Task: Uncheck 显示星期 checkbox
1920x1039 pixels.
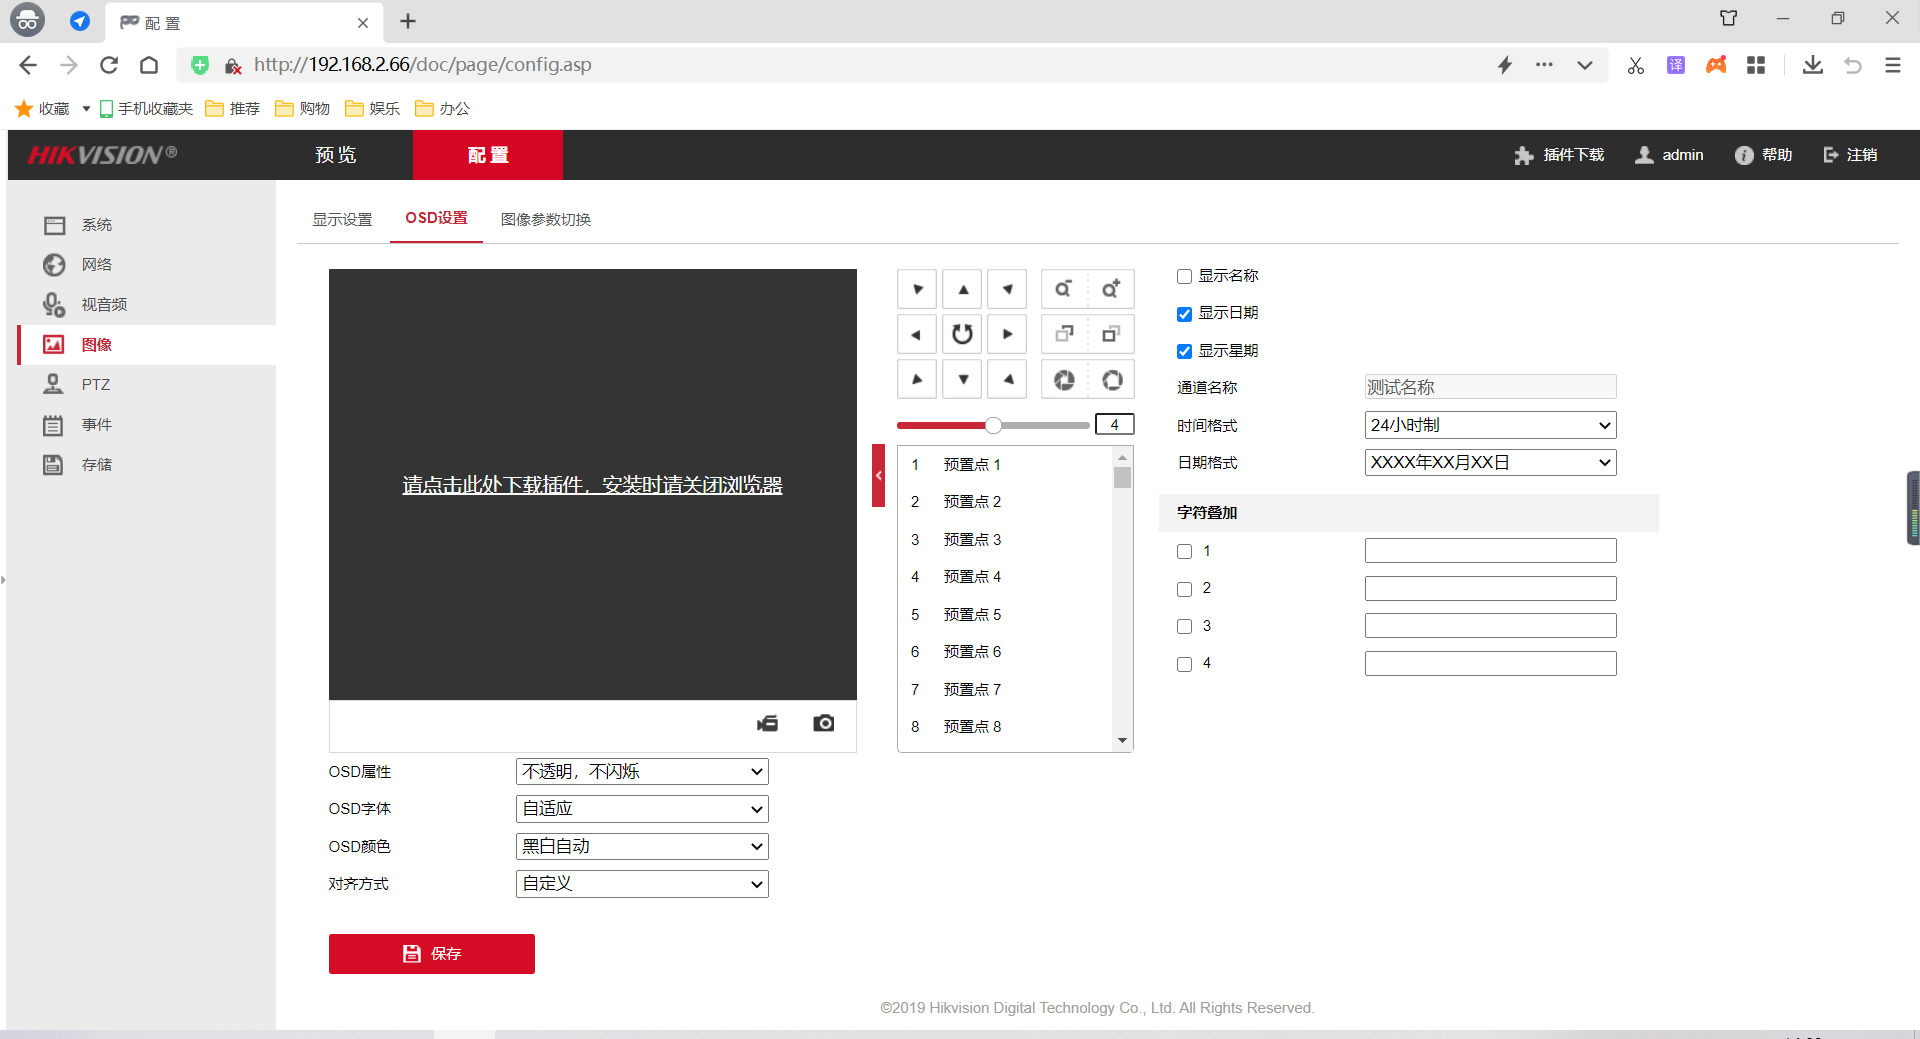Action: coord(1184,351)
